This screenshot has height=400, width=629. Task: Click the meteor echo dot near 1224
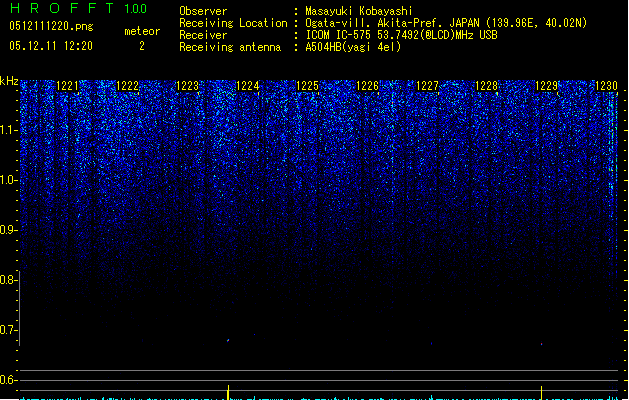click(228, 341)
